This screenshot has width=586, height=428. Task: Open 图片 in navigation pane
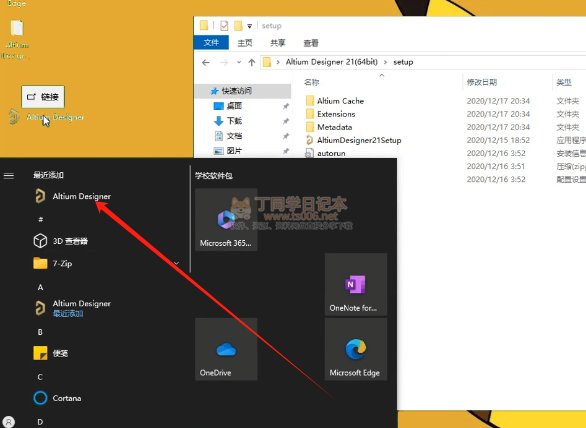(234, 151)
